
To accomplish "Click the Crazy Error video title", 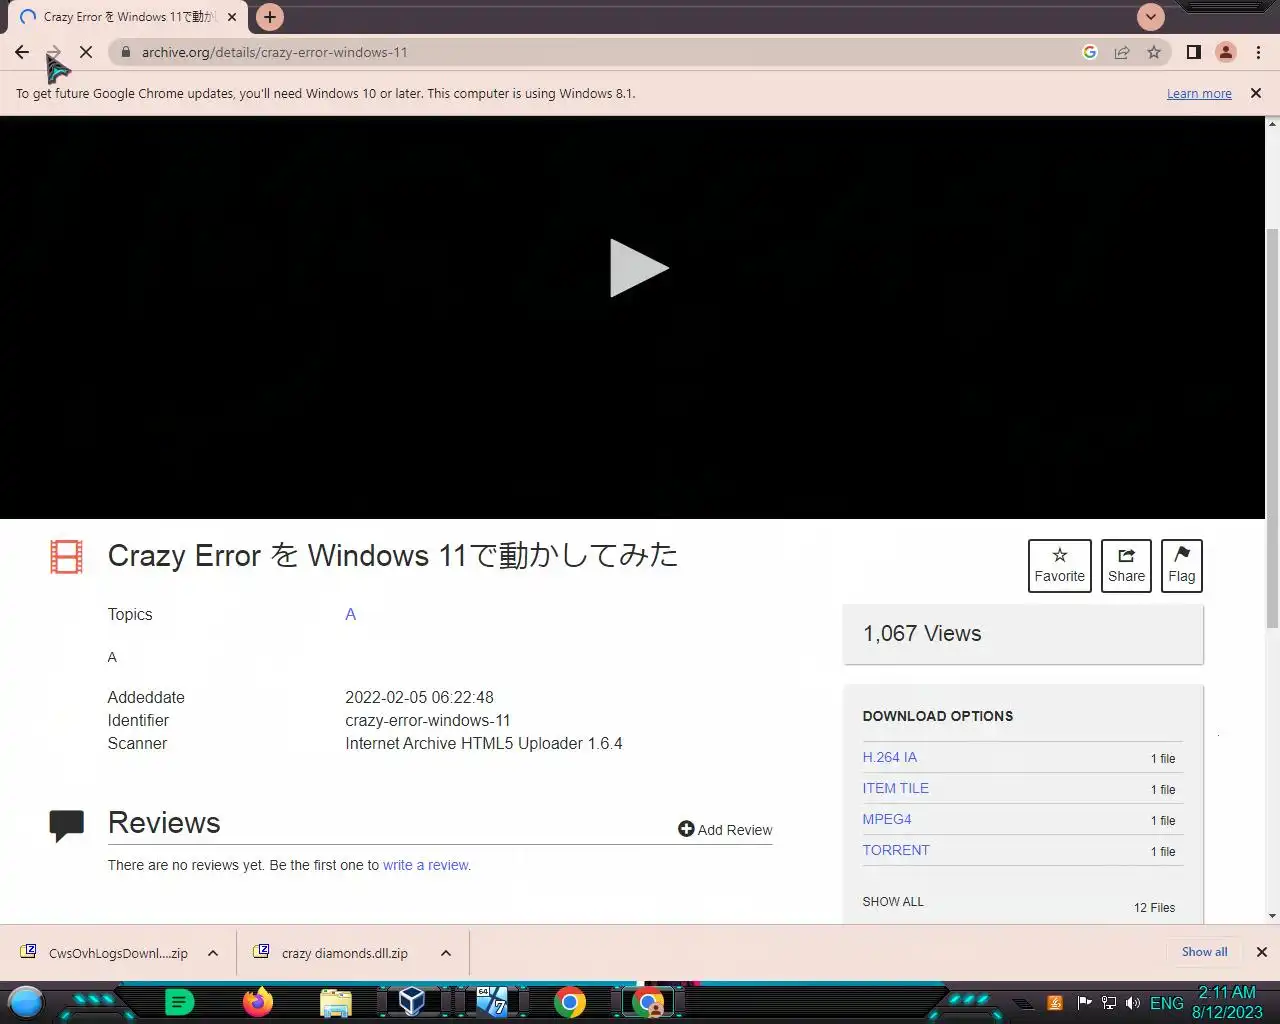I will coord(393,555).
